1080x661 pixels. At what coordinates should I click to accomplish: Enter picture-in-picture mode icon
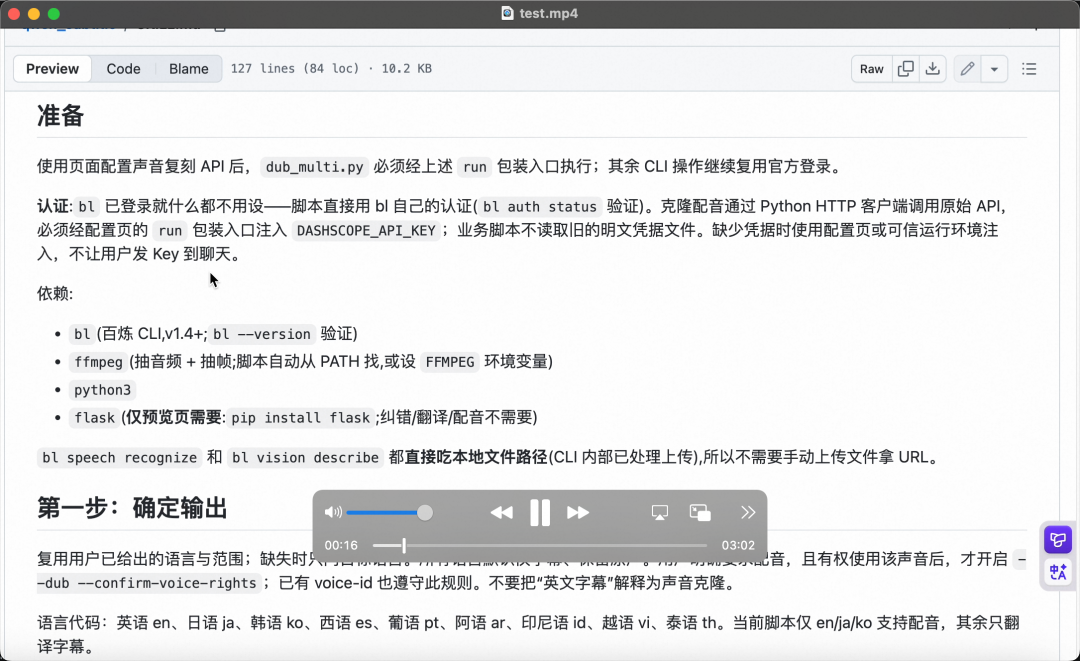coord(700,512)
